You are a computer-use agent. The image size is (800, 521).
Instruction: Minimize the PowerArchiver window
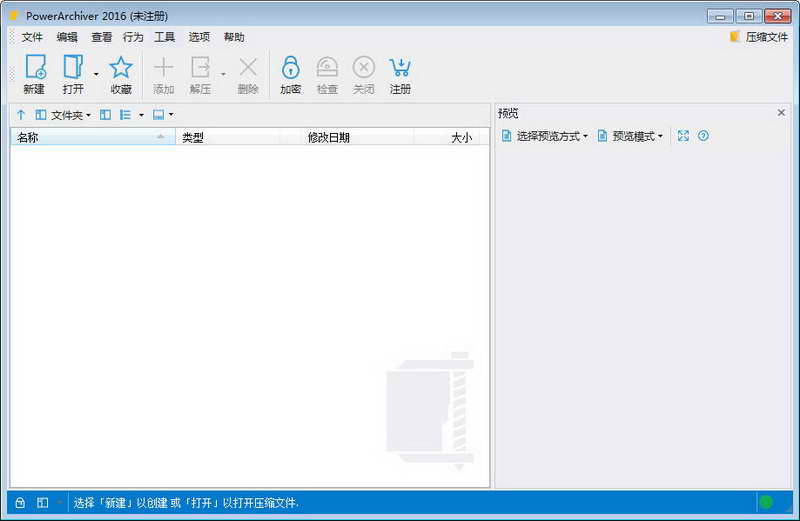click(x=720, y=16)
